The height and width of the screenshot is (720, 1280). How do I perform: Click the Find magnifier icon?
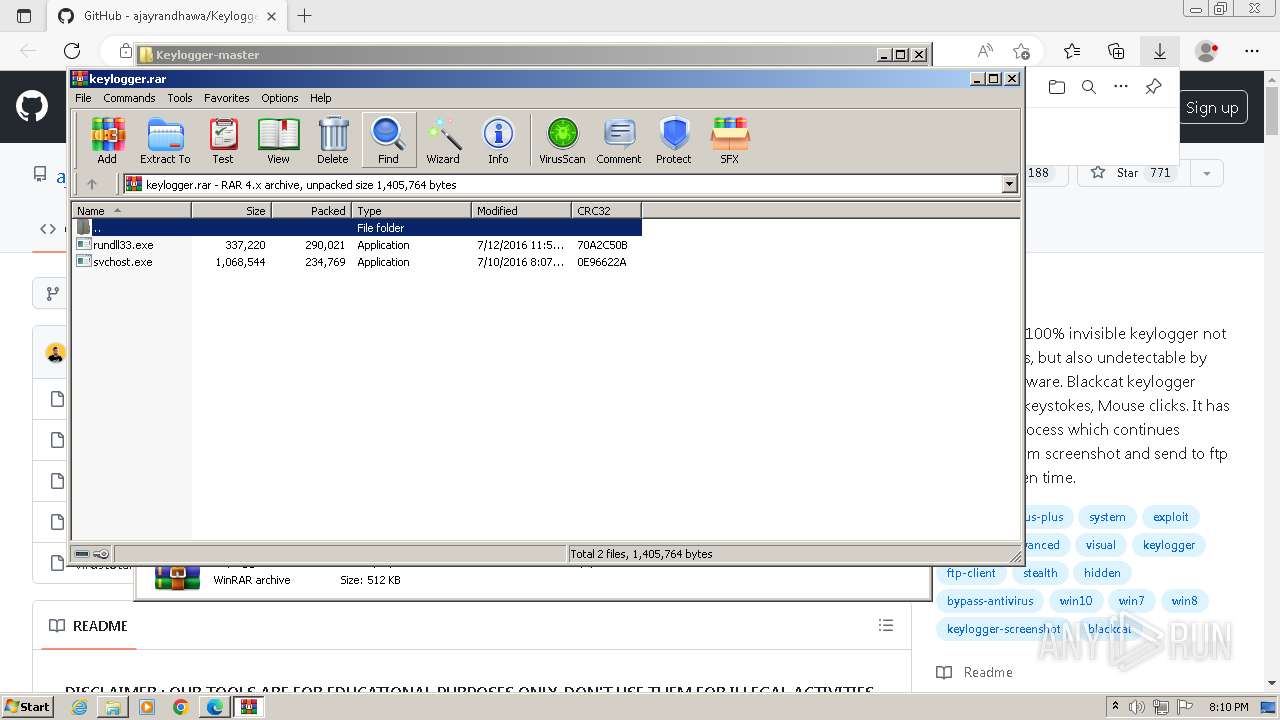click(388, 140)
